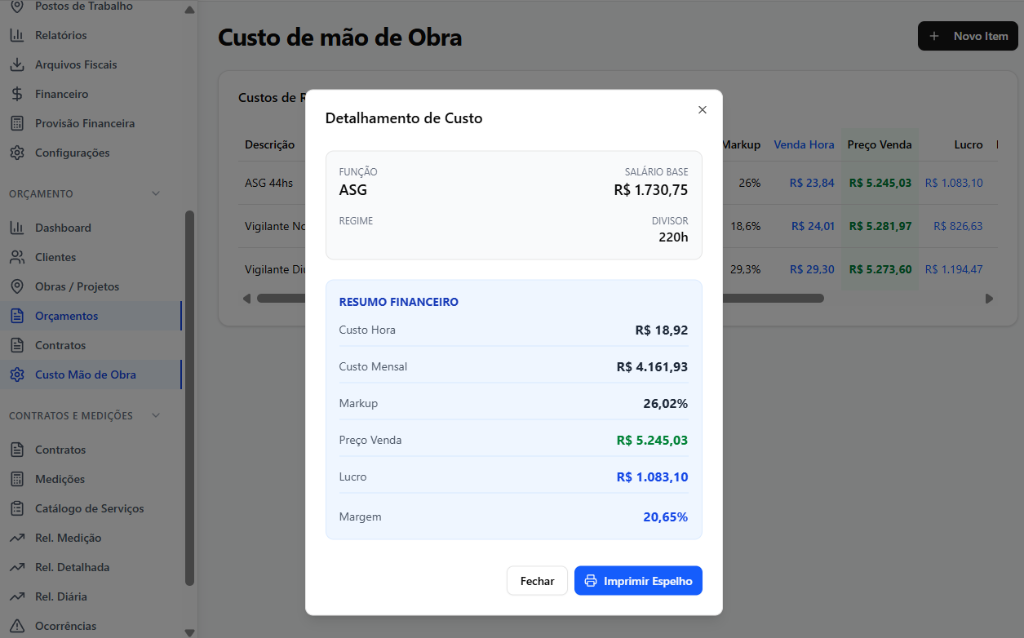Click the Custo Mão de Obra gear icon

click(x=17, y=375)
